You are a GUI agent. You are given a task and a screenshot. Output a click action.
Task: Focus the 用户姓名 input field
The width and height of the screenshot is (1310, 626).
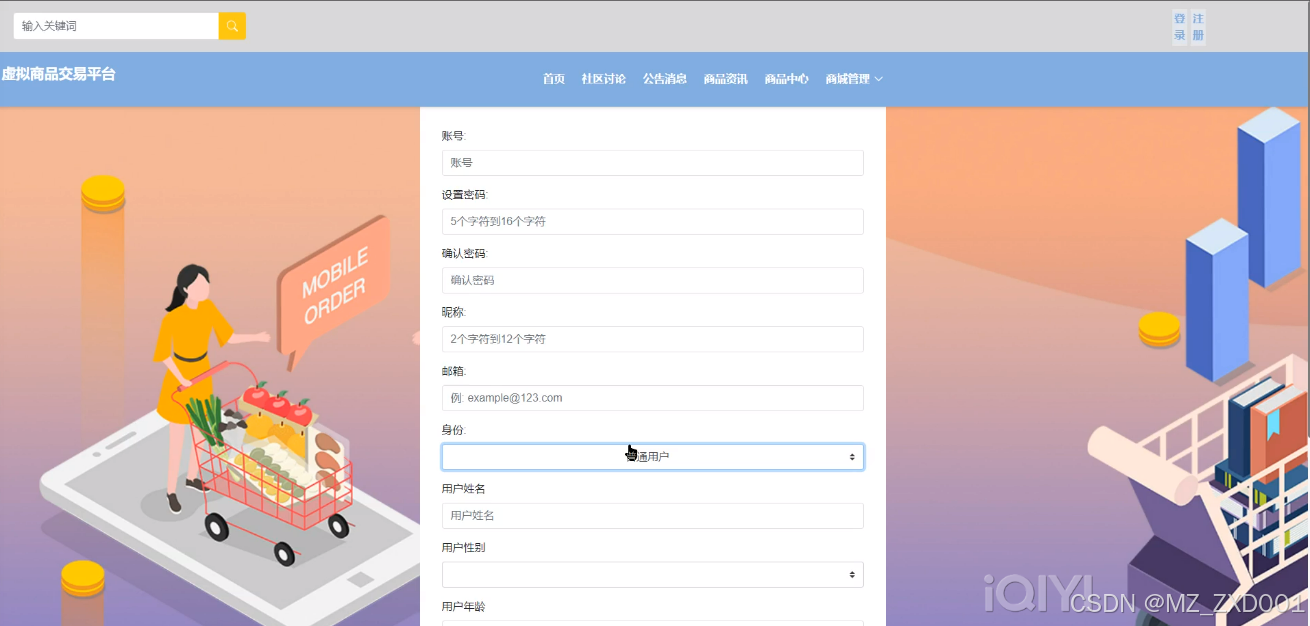coord(653,516)
